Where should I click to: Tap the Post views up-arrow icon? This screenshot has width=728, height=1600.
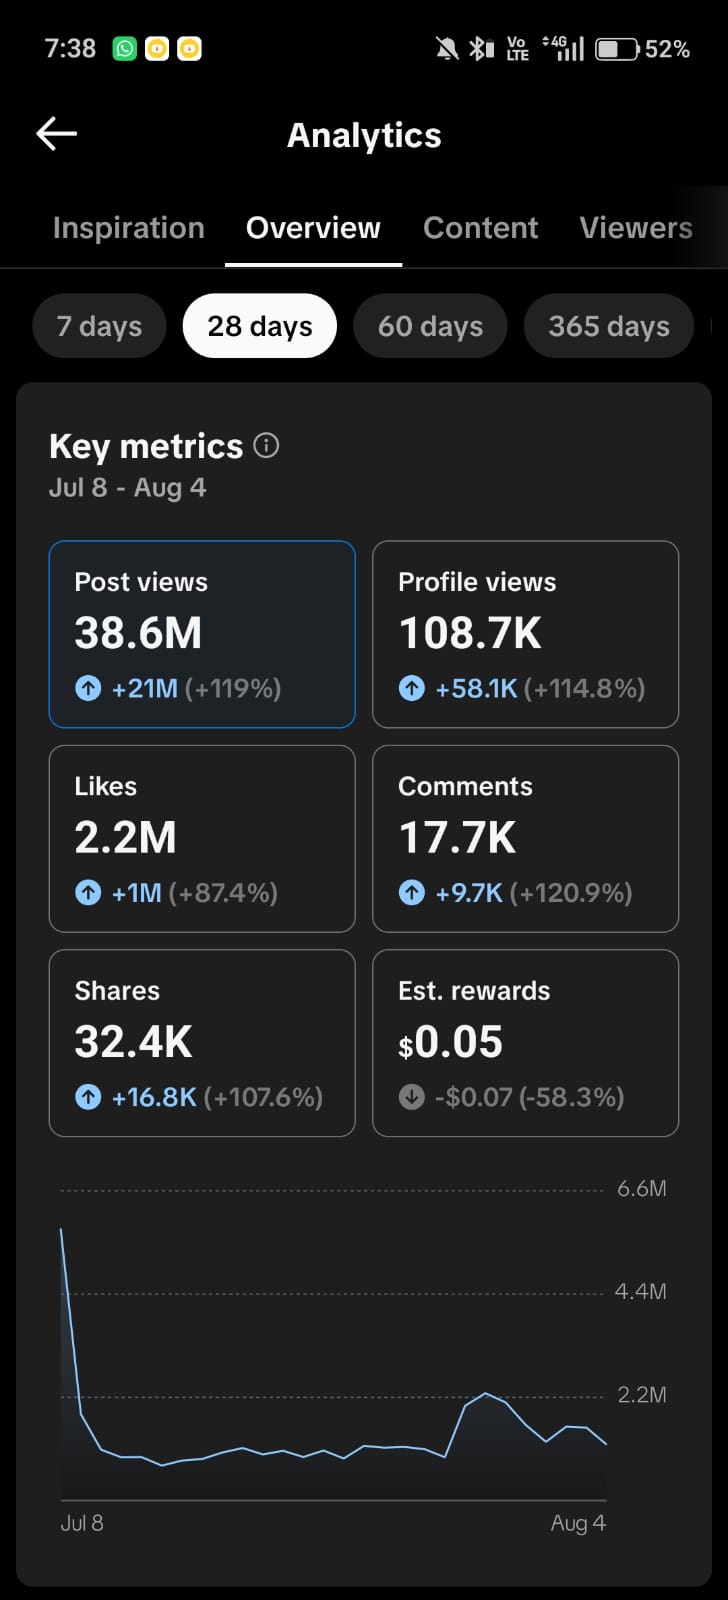[88, 688]
